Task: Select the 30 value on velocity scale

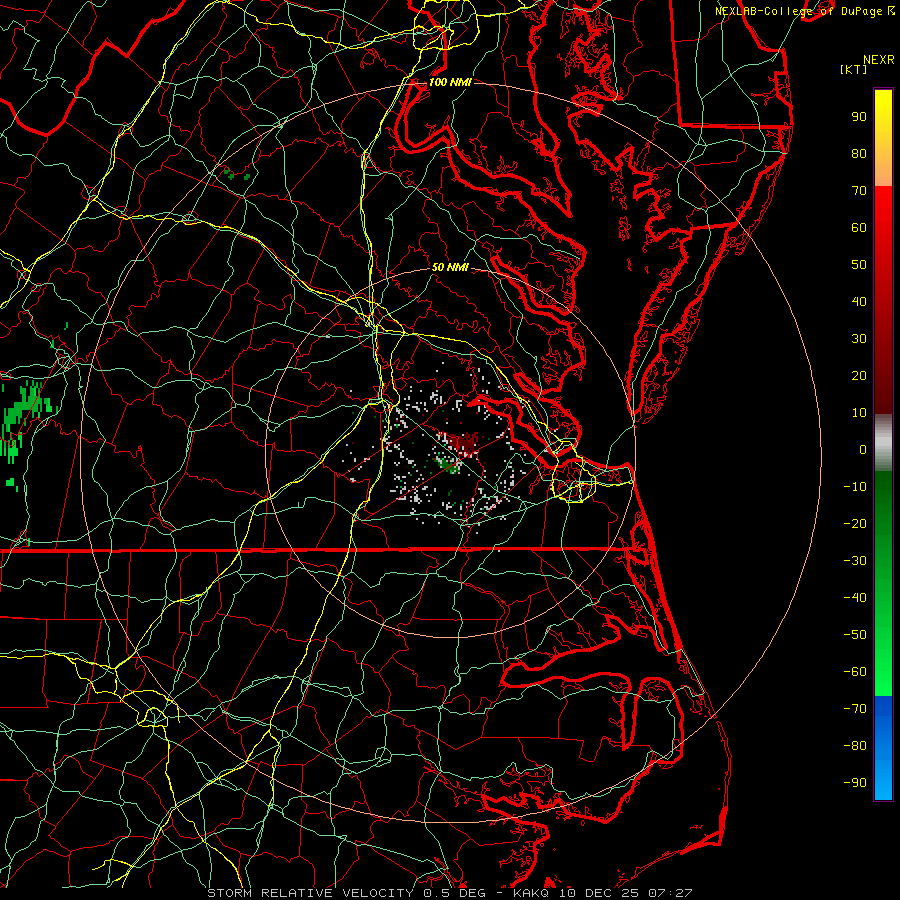Action: [x=859, y=339]
